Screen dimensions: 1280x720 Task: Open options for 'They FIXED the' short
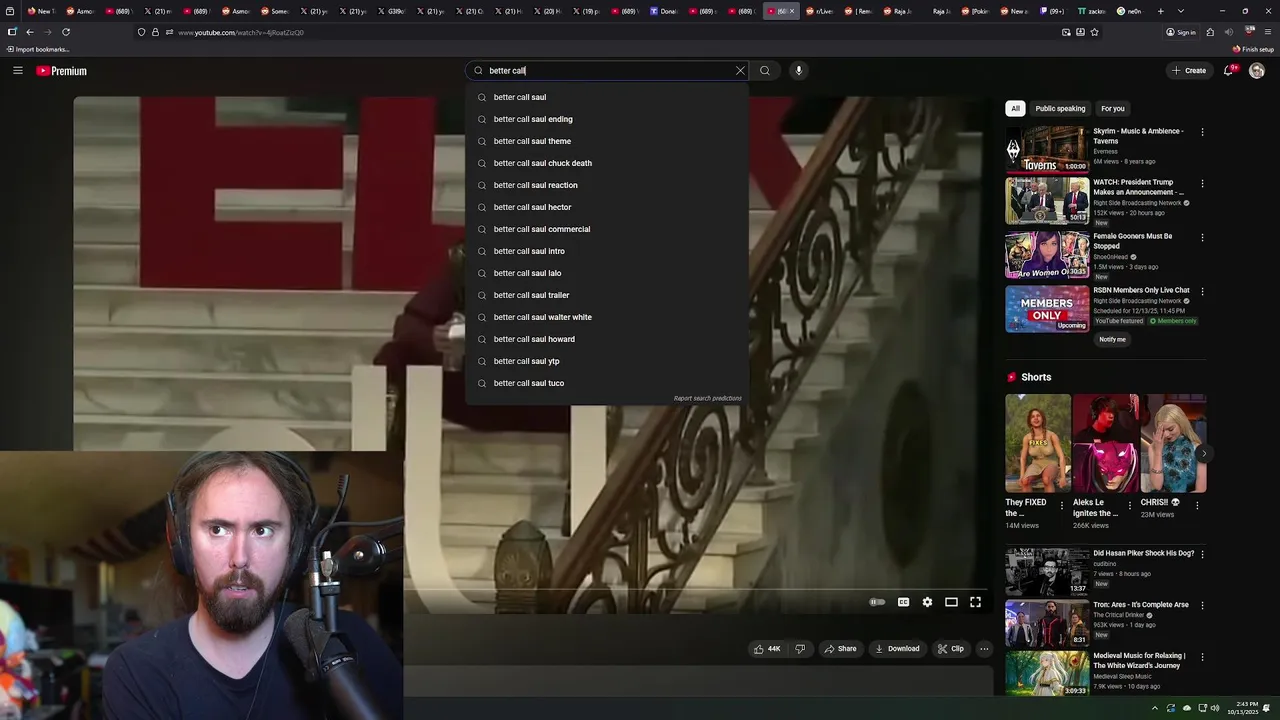[x=1062, y=506]
